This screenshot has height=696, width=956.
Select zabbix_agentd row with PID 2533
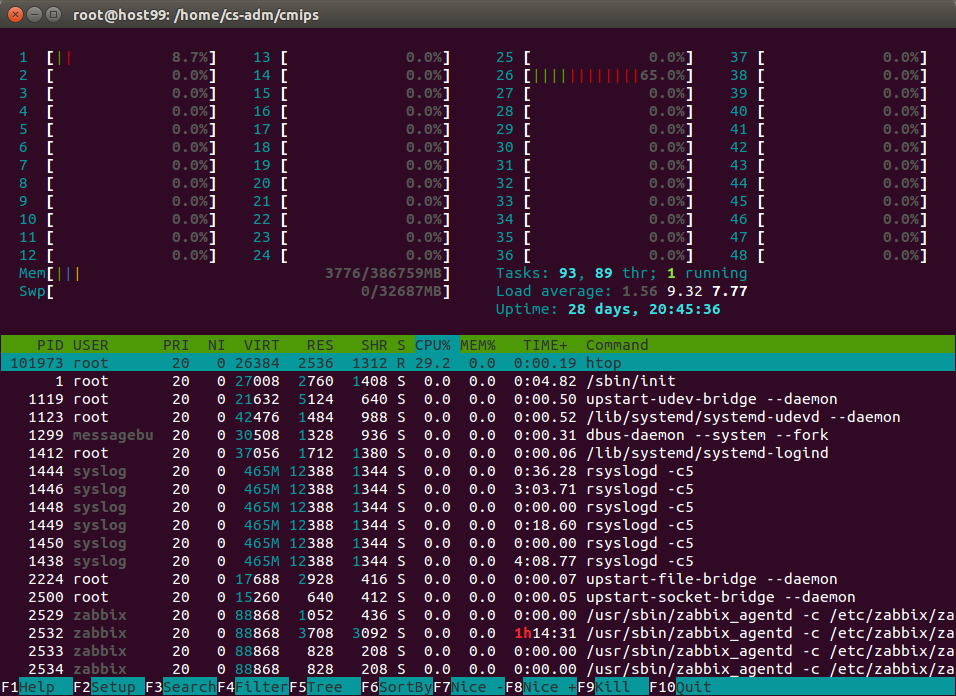[x=478, y=651]
